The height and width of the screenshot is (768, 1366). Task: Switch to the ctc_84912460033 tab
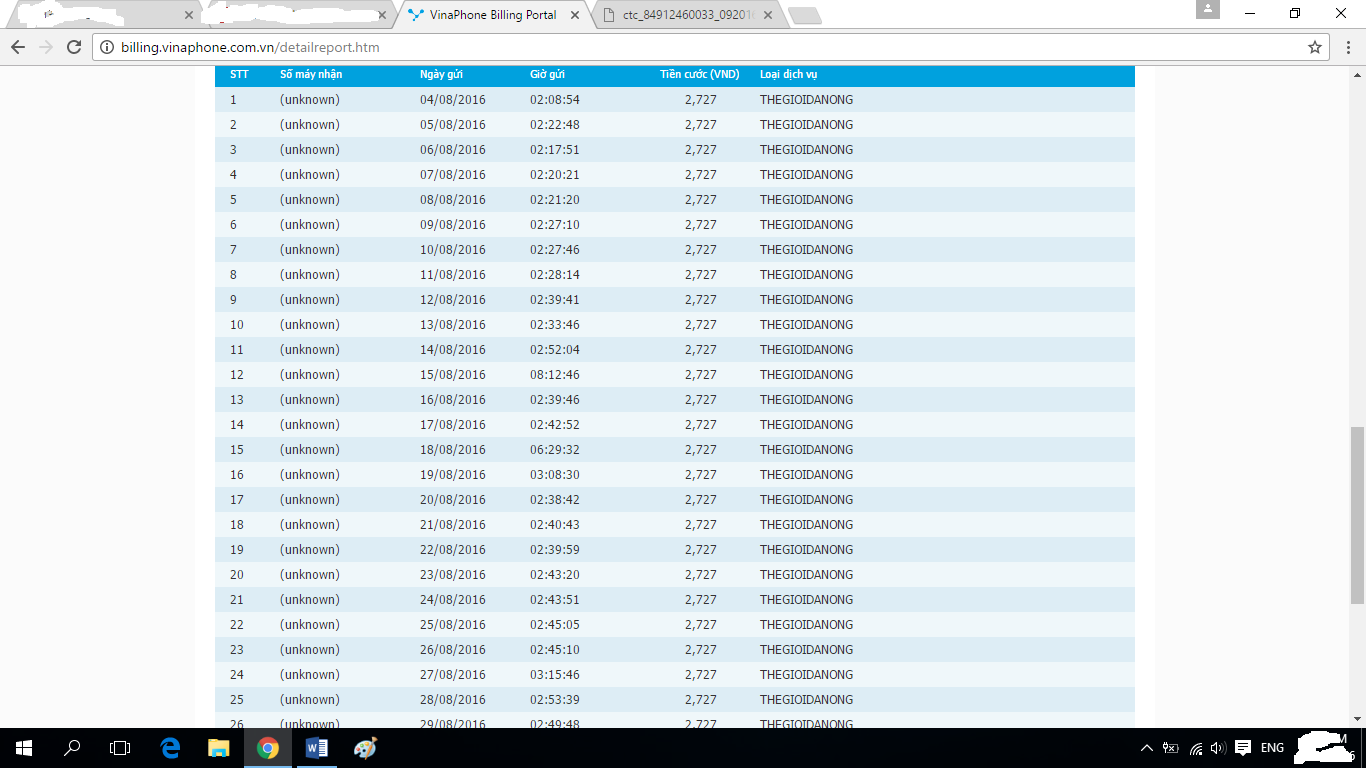coord(690,15)
